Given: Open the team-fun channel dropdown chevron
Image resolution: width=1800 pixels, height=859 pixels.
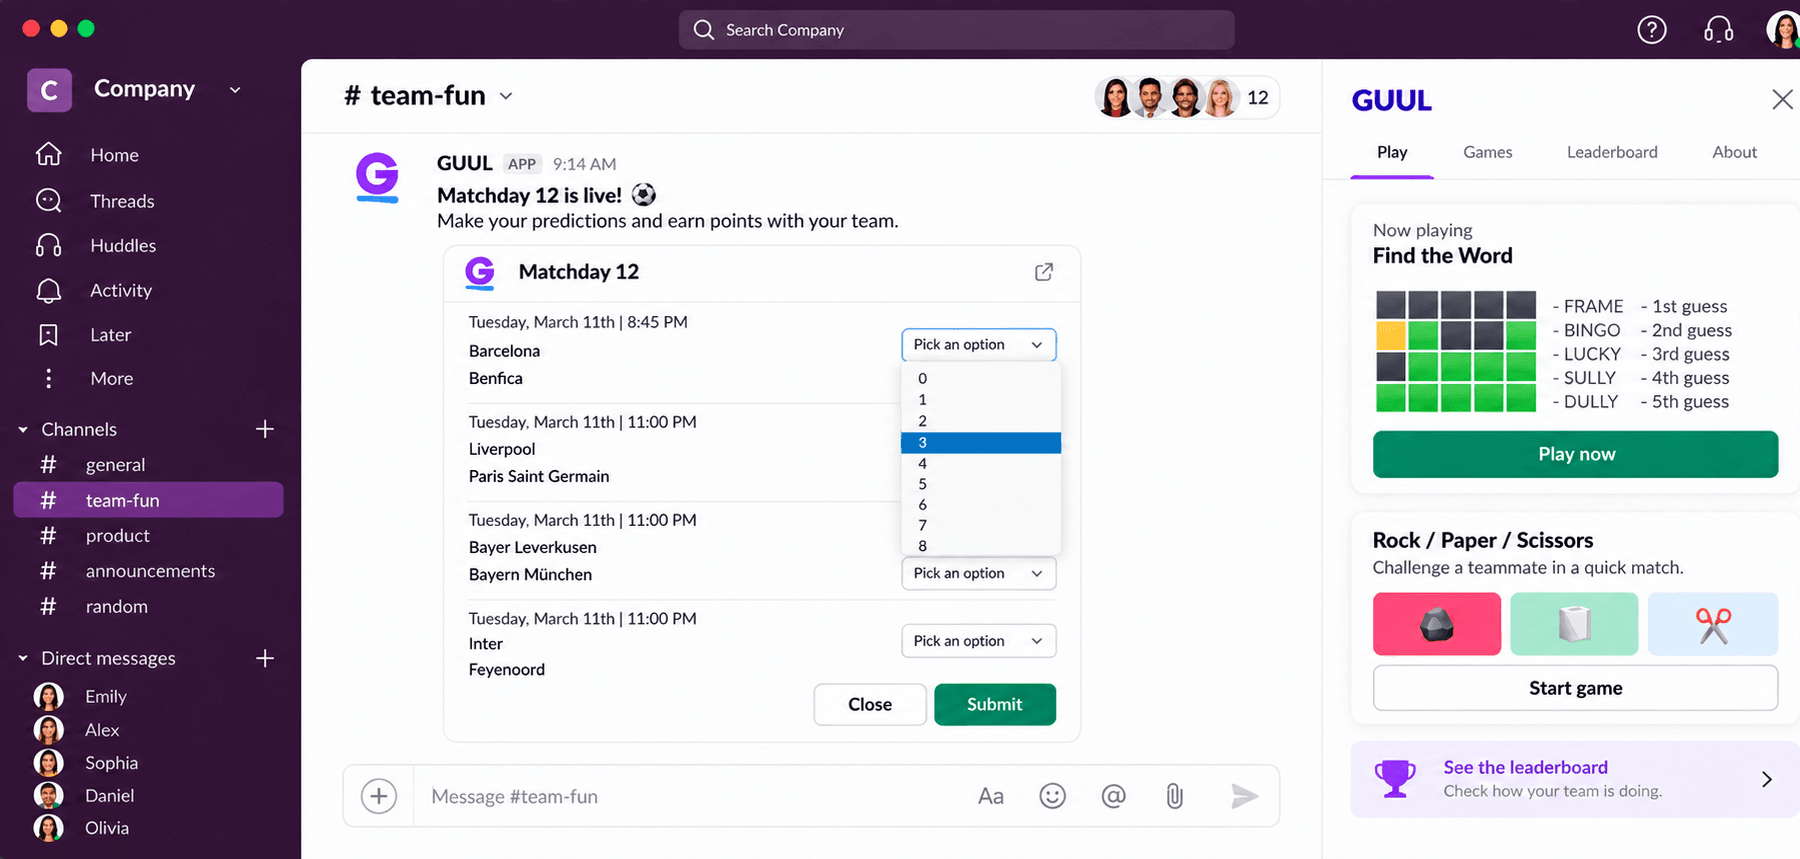Looking at the screenshot, I should coord(506,96).
